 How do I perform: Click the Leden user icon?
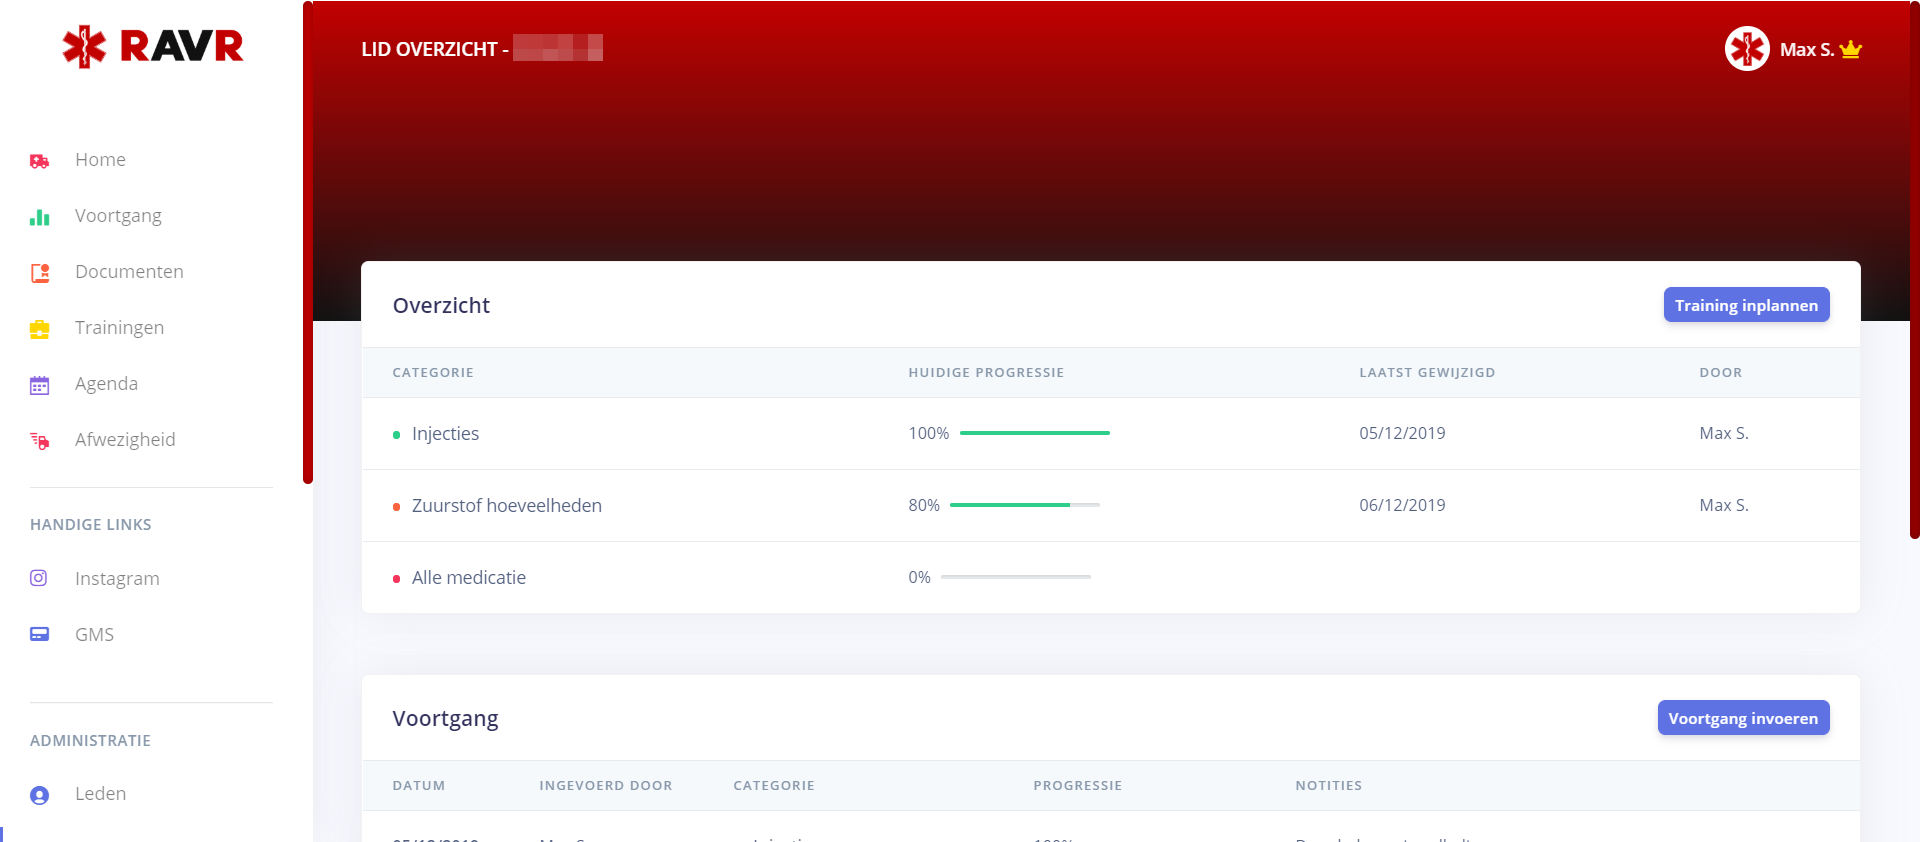(39, 795)
